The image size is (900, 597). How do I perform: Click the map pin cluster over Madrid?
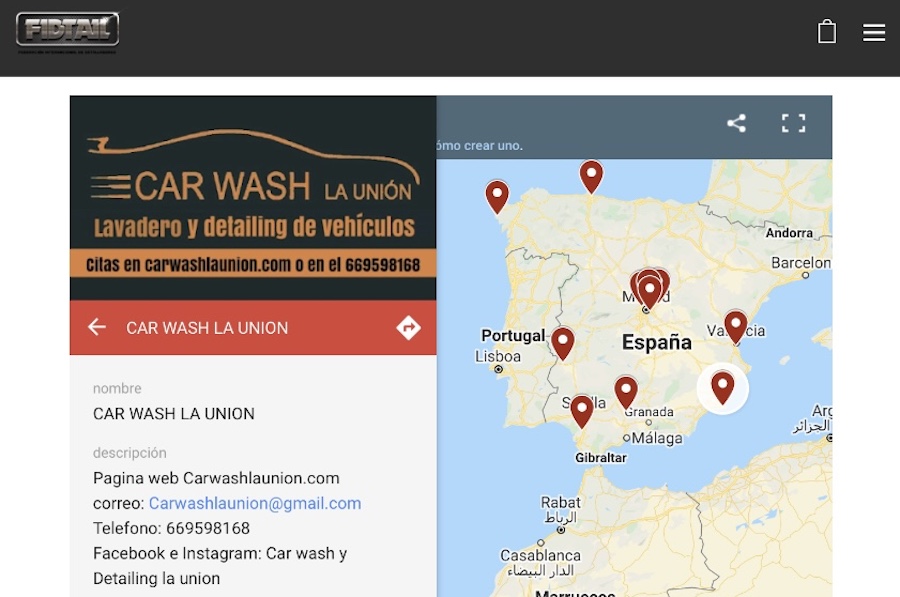(x=649, y=287)
